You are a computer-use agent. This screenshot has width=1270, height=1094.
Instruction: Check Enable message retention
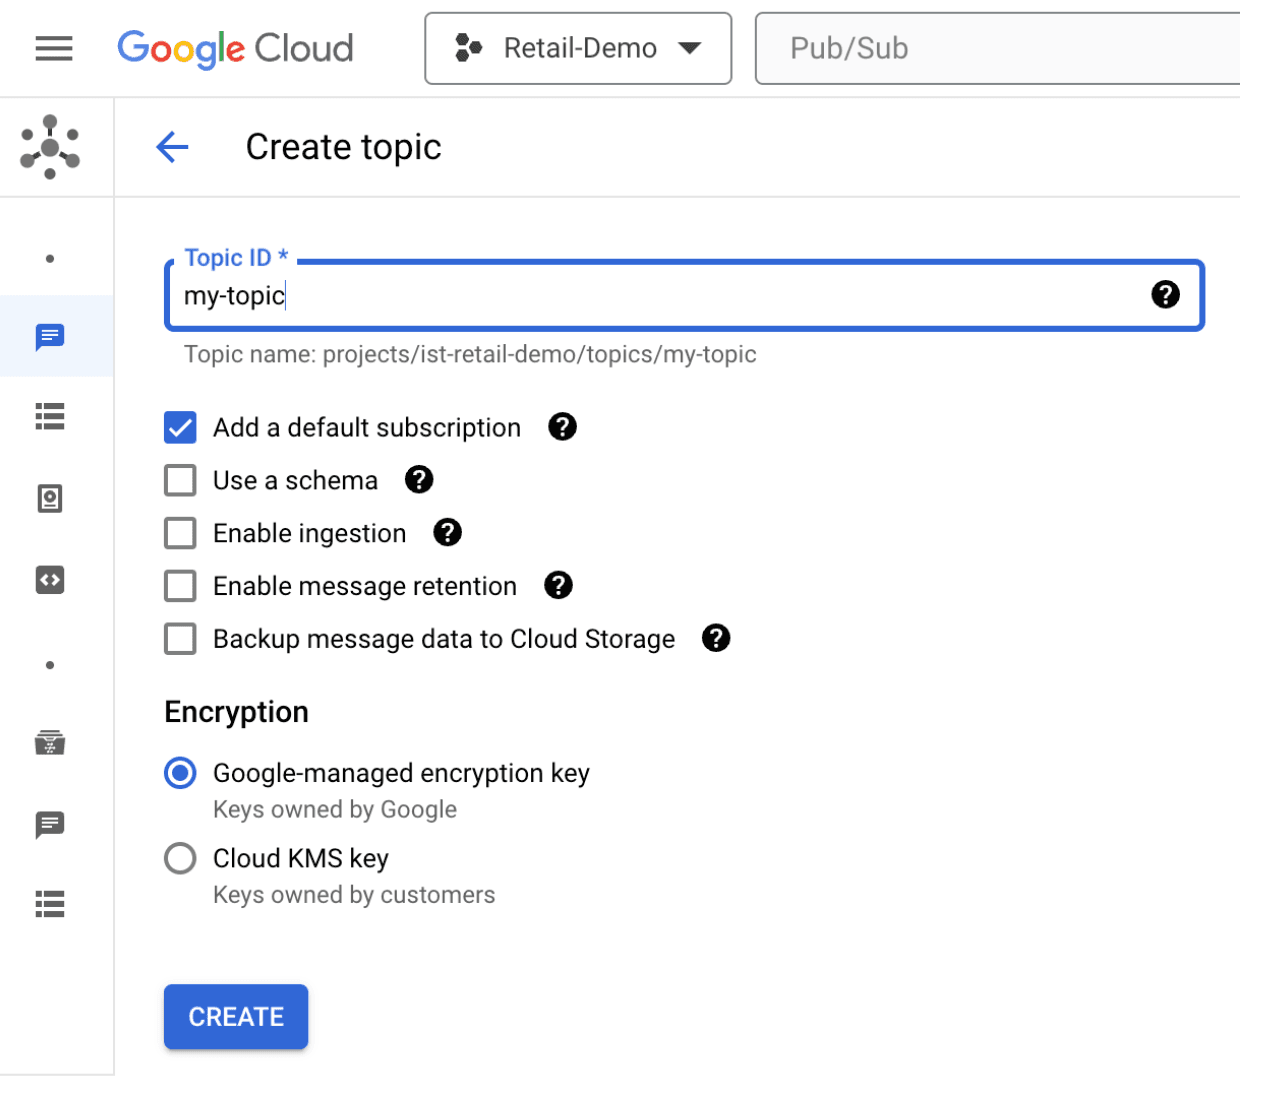[x=180, y=585]
